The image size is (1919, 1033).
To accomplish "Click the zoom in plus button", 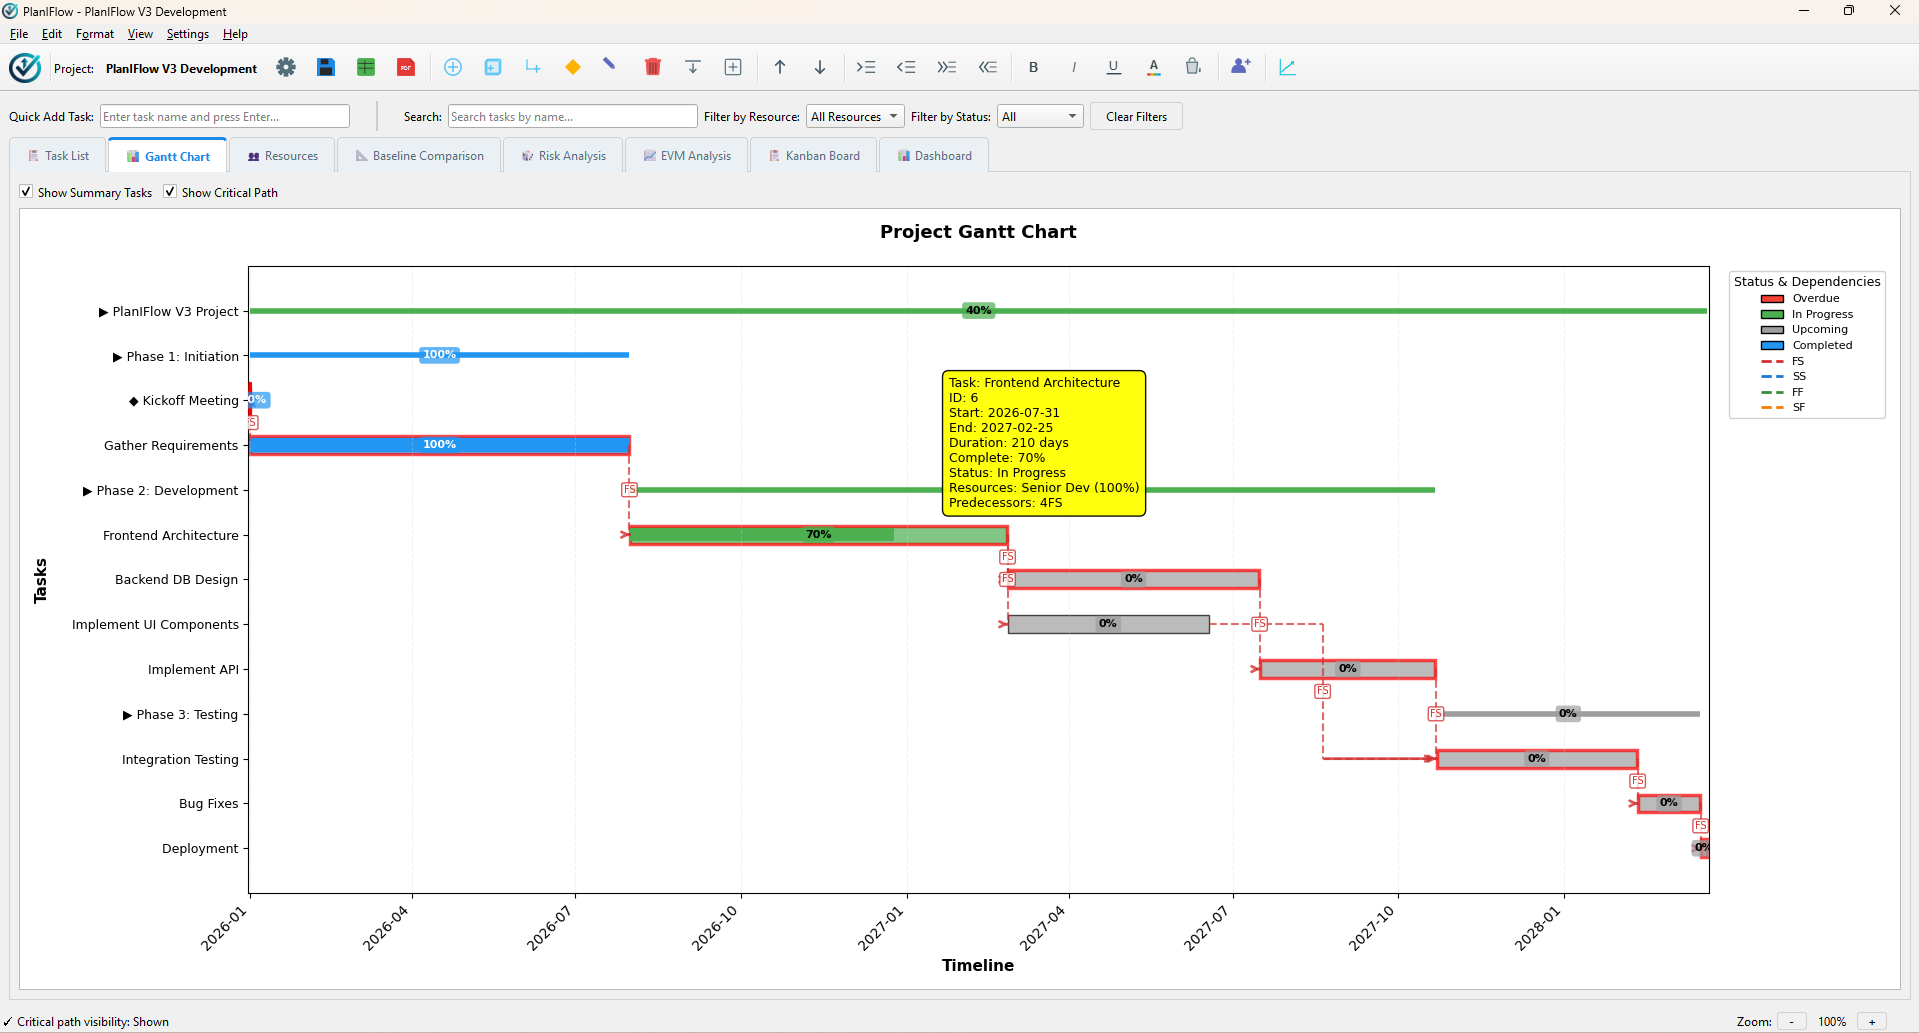I will coord(1872,1021).
